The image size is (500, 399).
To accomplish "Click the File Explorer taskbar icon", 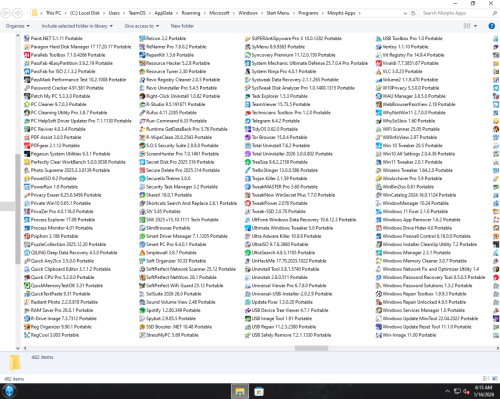I will click(240, 391).
